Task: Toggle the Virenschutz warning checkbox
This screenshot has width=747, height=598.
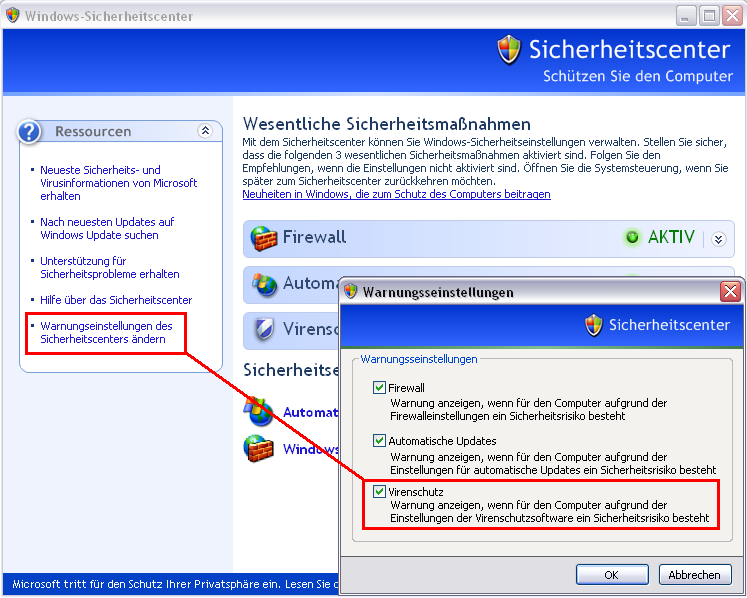Action: tap(379, 492)
